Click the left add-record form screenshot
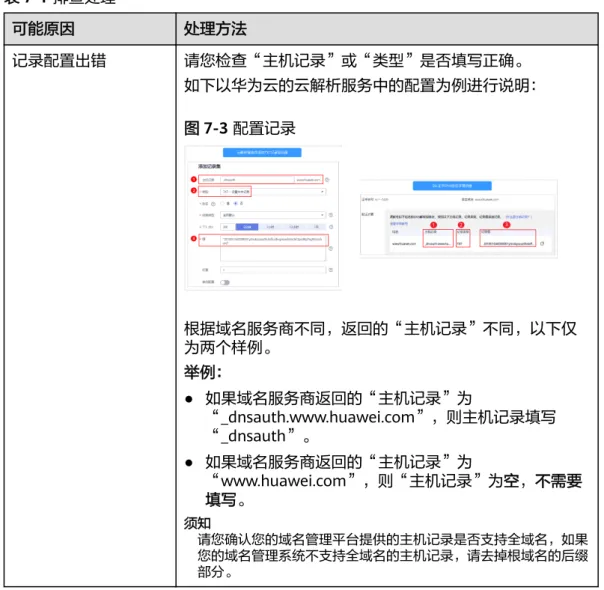This screenshot has width=604, height=590. tap(263, 218)
